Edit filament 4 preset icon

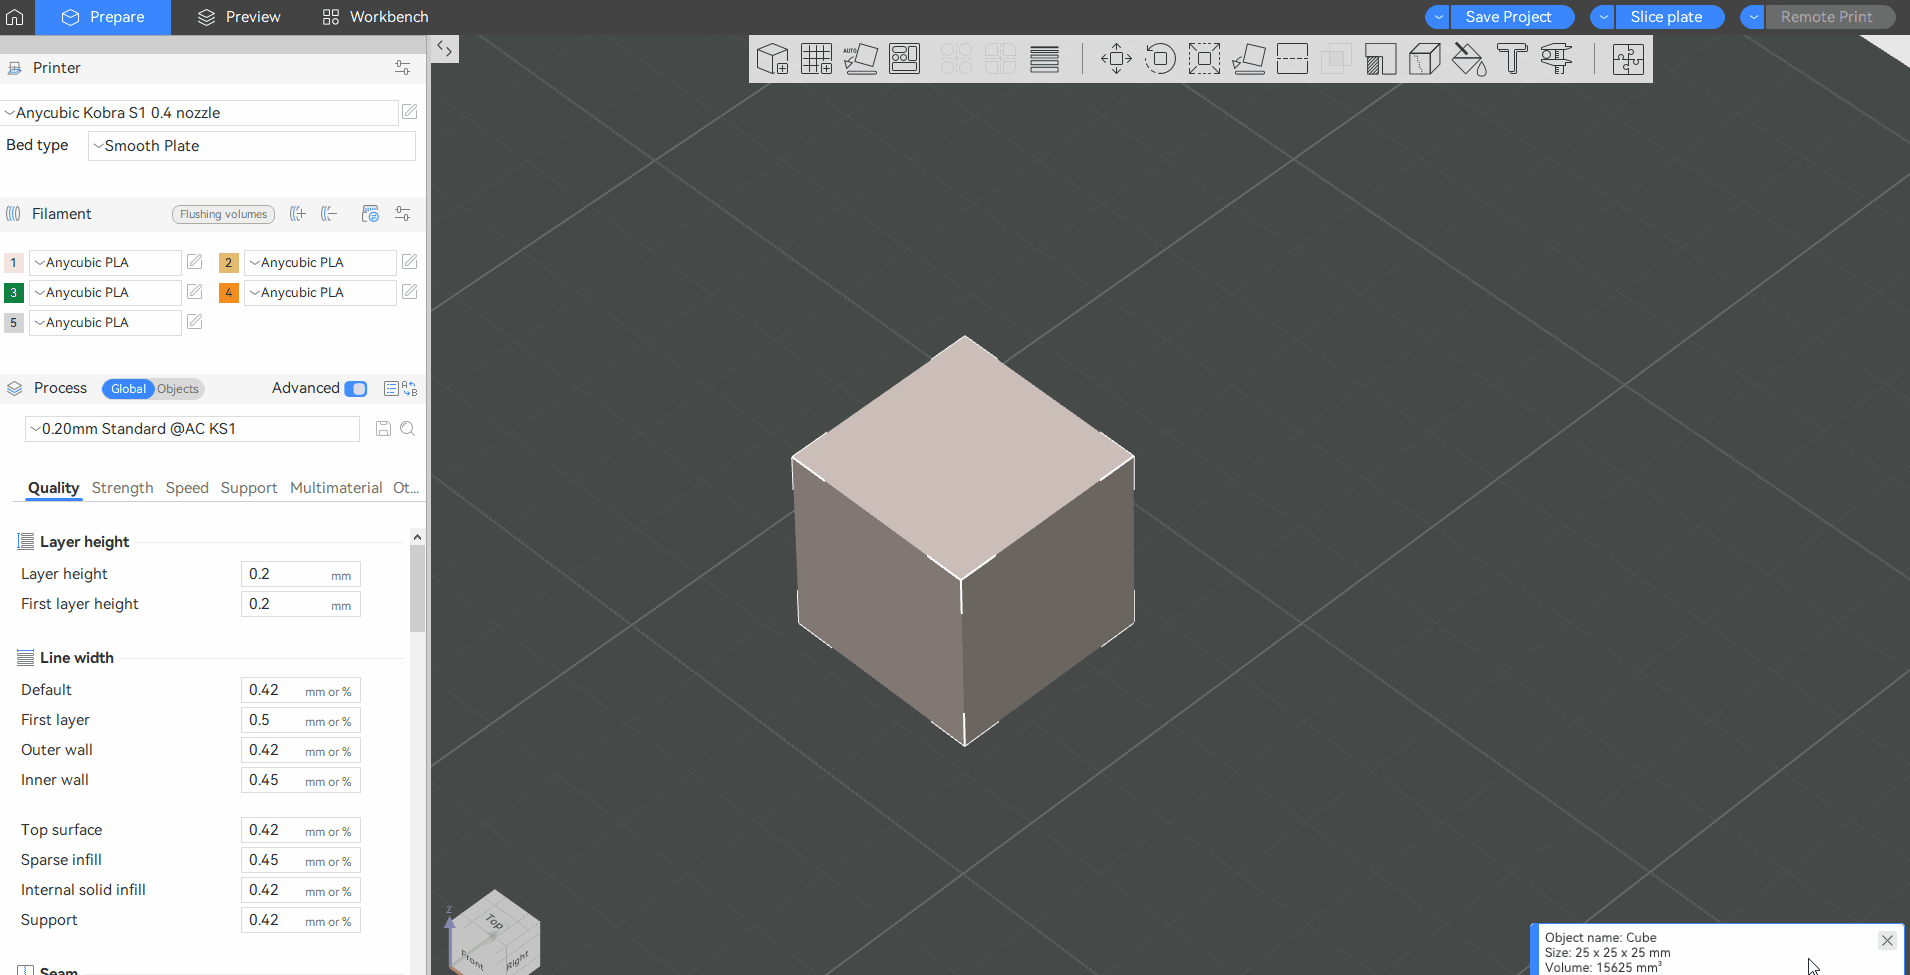click(410, 292)
